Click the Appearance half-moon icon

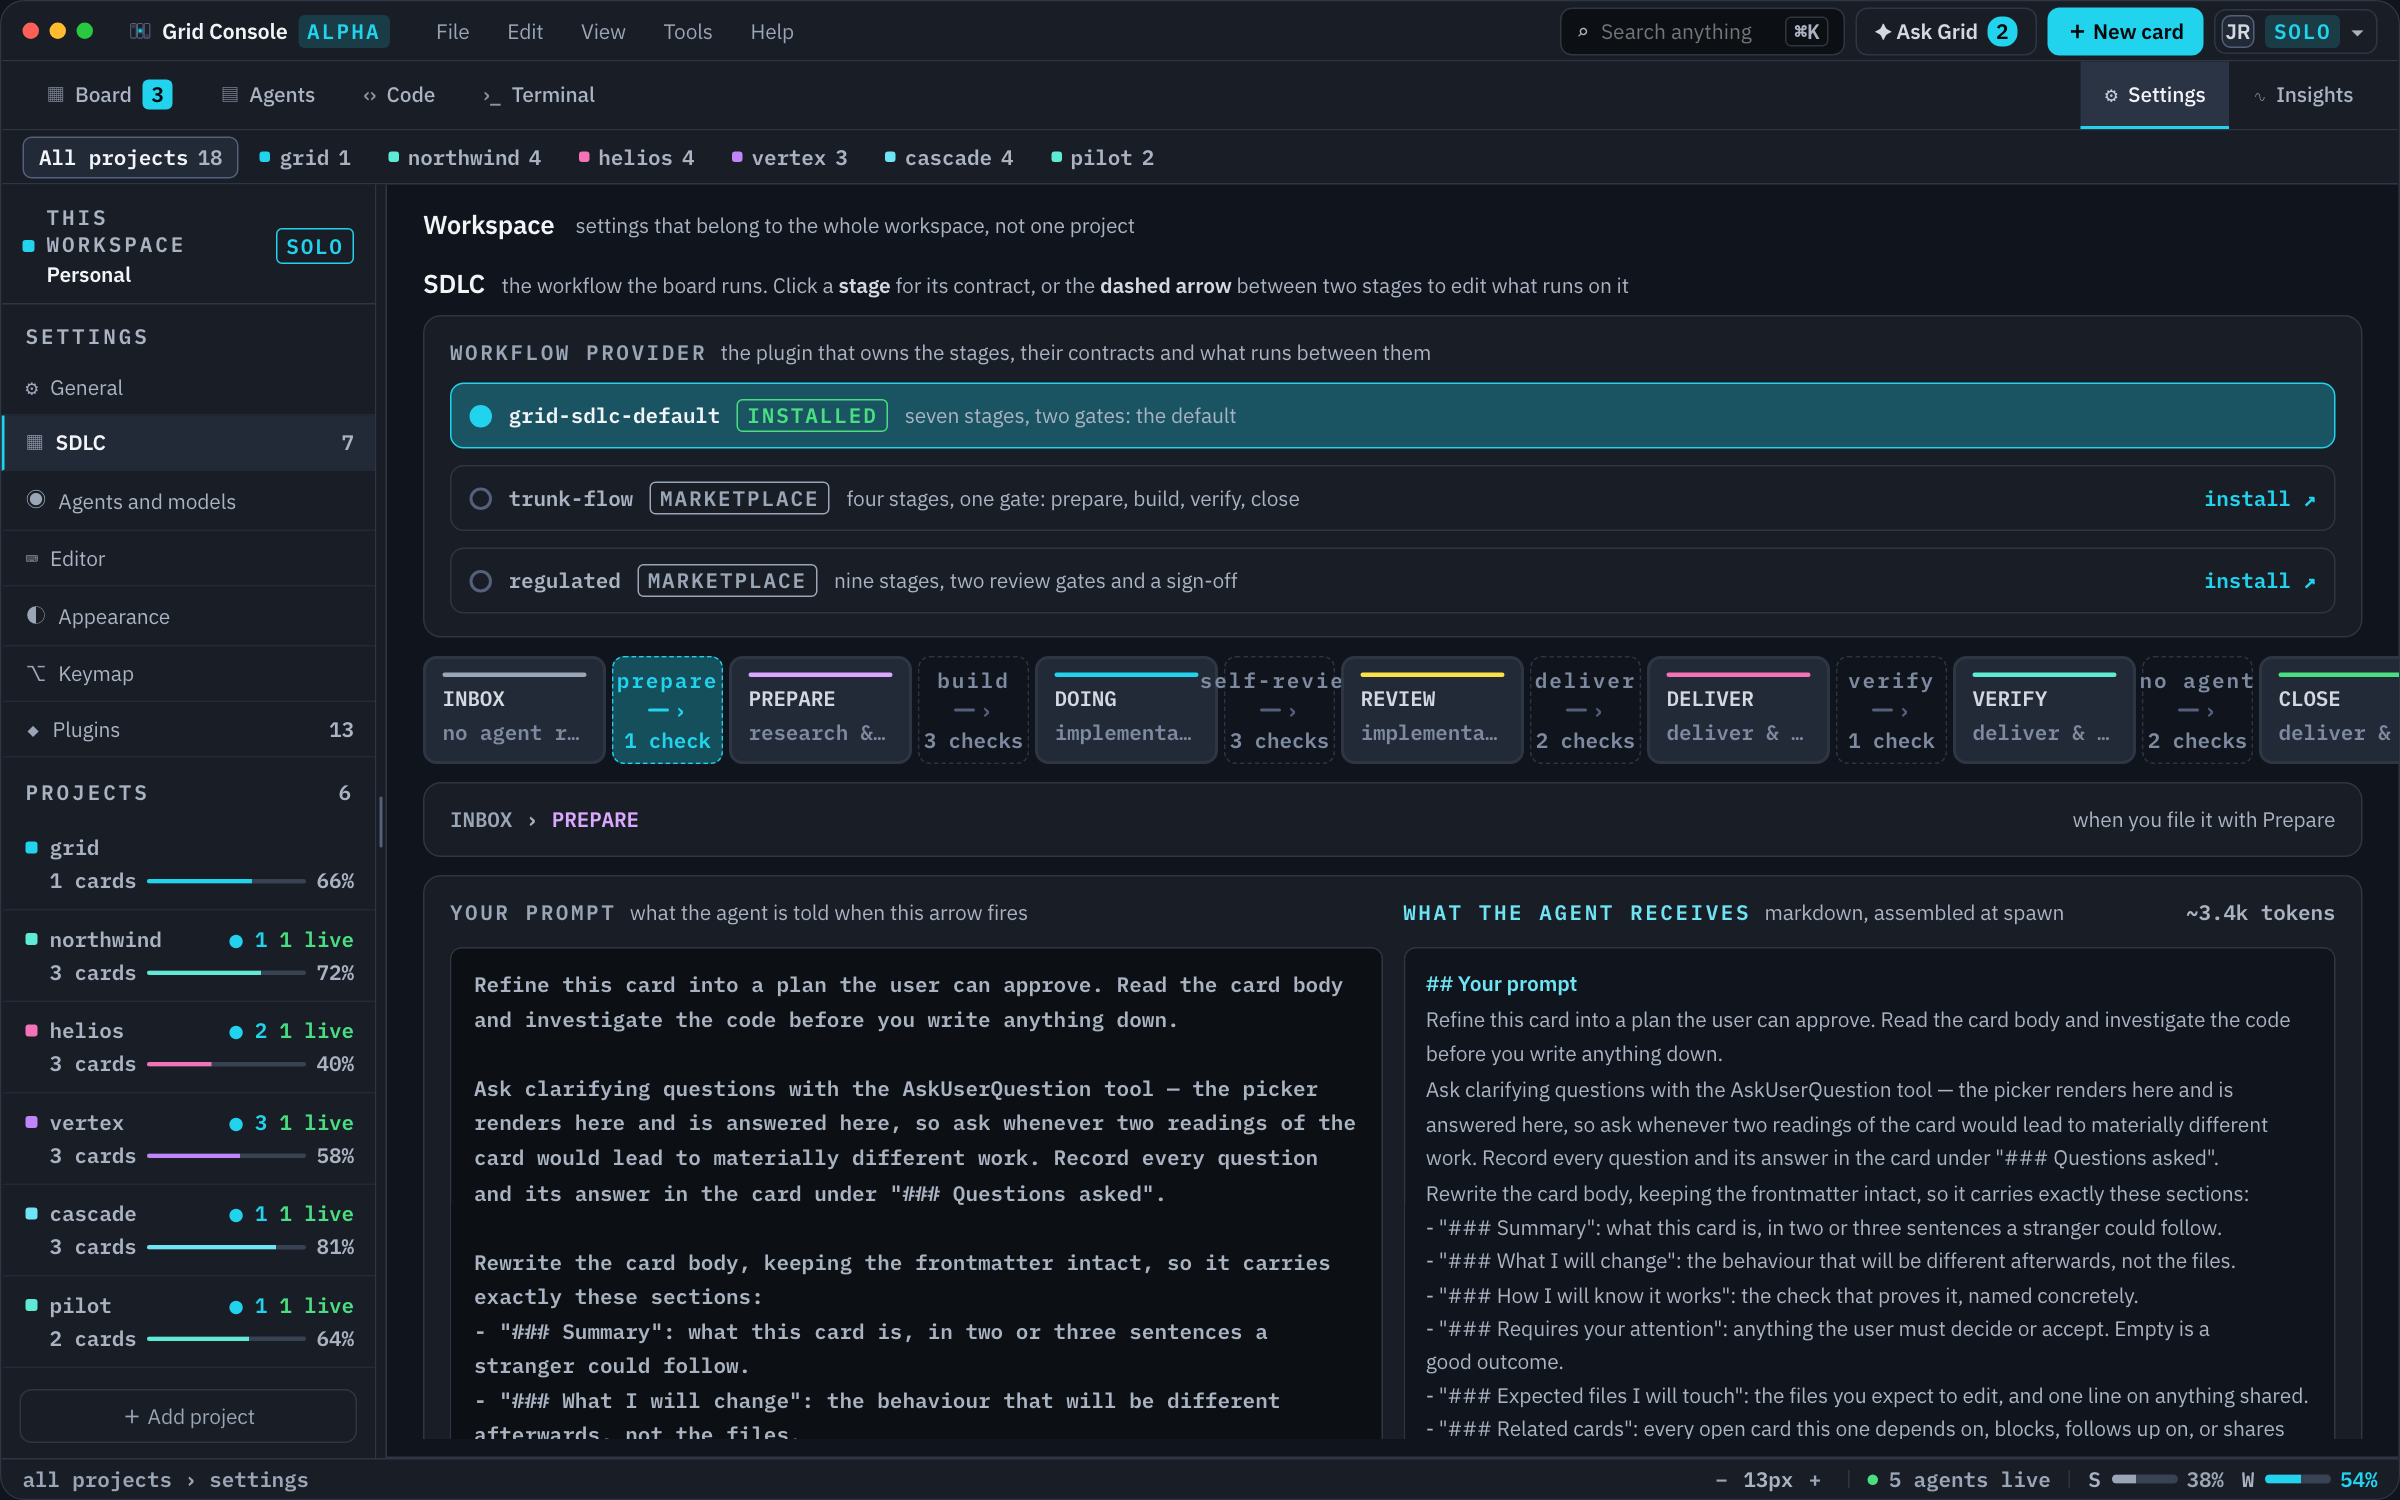tap(36, 615)
